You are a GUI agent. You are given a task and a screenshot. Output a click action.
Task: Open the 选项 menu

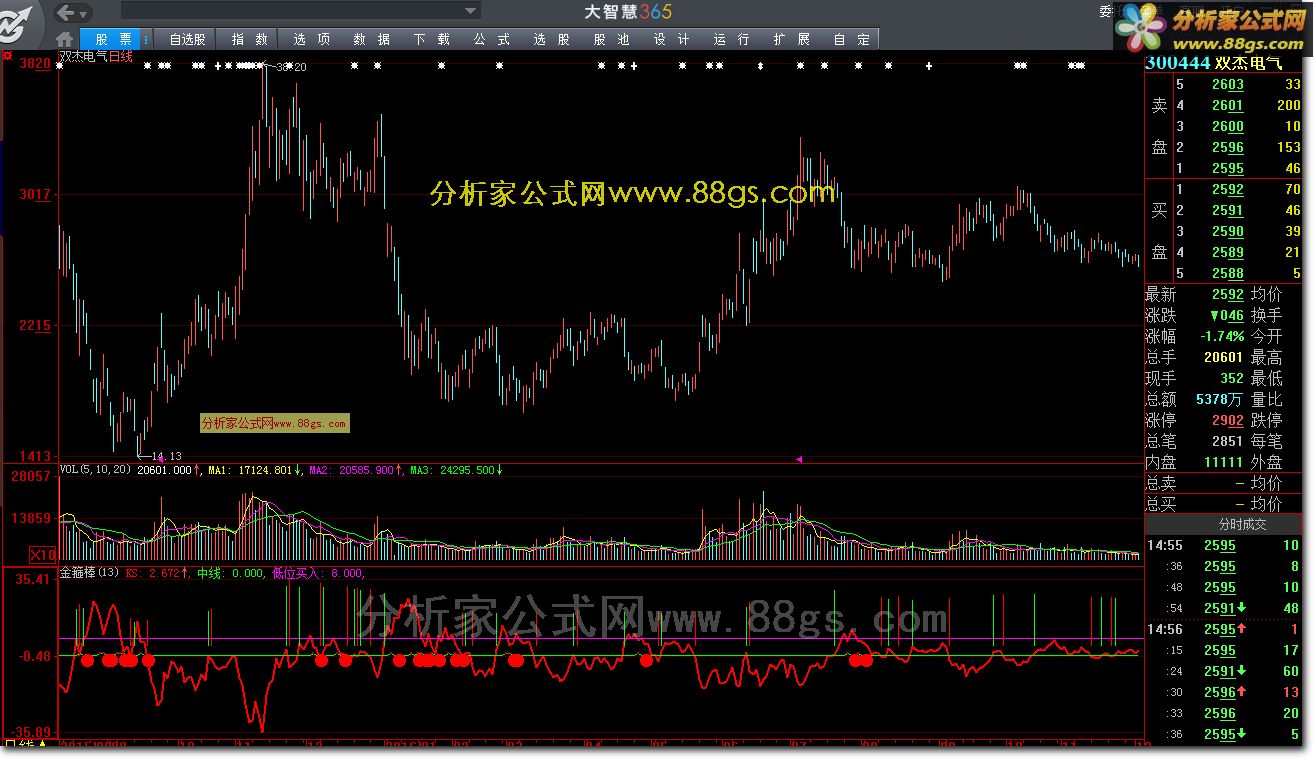click(x=311, y=39)
